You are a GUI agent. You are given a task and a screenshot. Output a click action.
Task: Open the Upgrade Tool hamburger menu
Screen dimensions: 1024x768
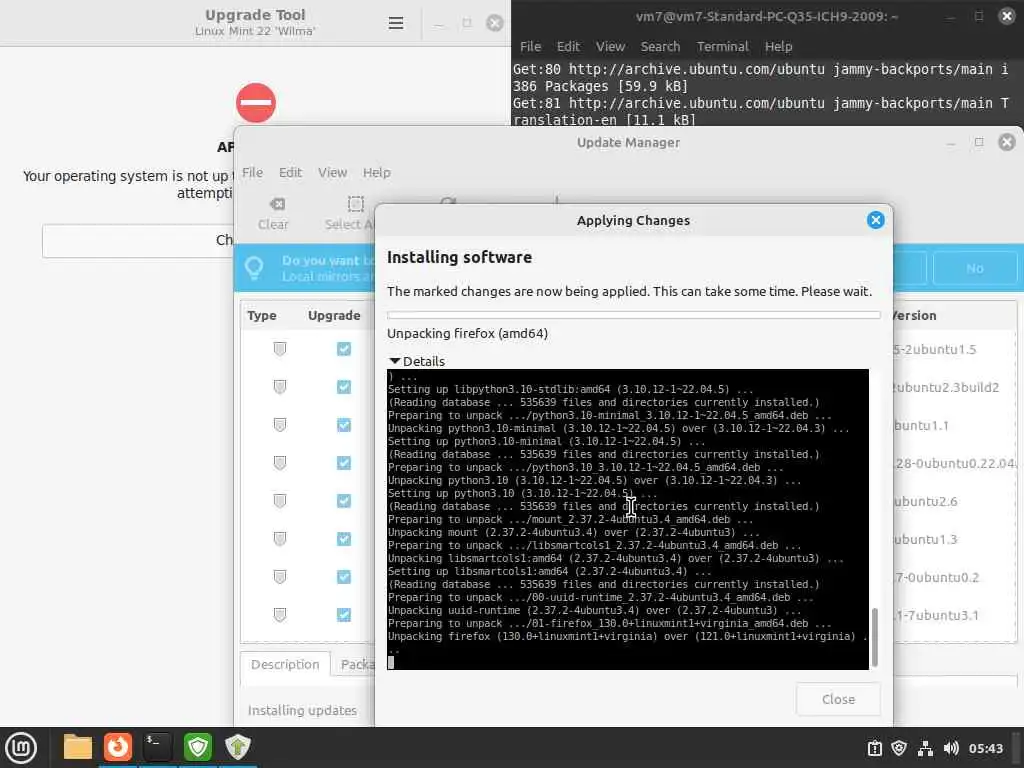(396, 24)
